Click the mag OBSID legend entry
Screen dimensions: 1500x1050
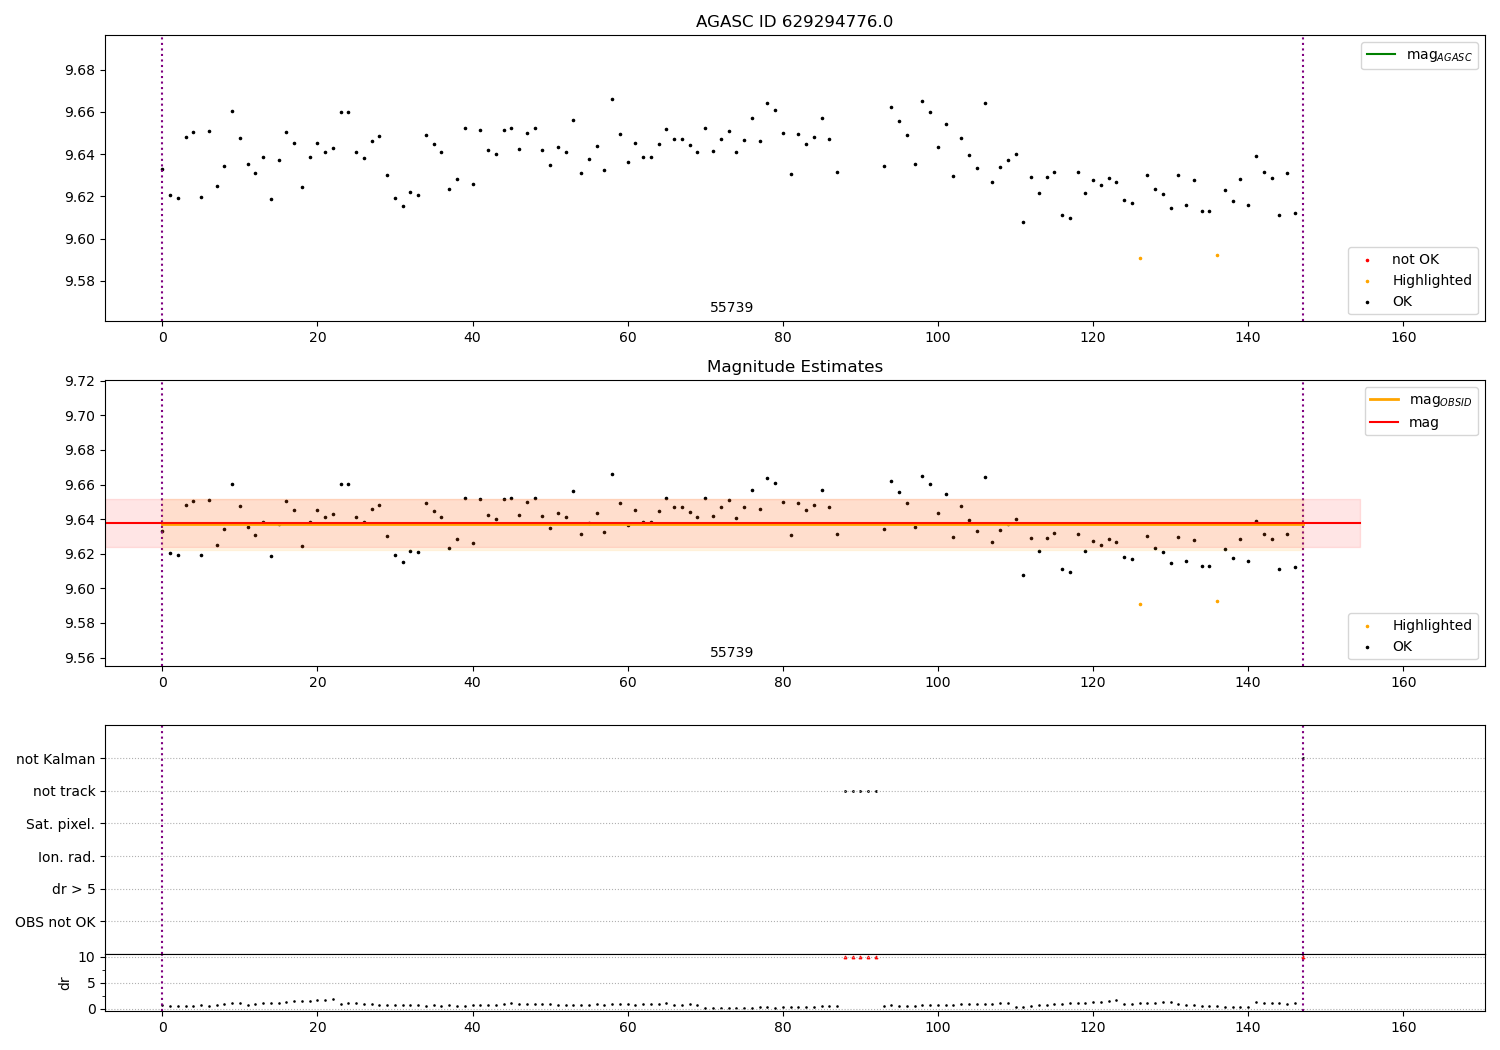[1420, 400]
